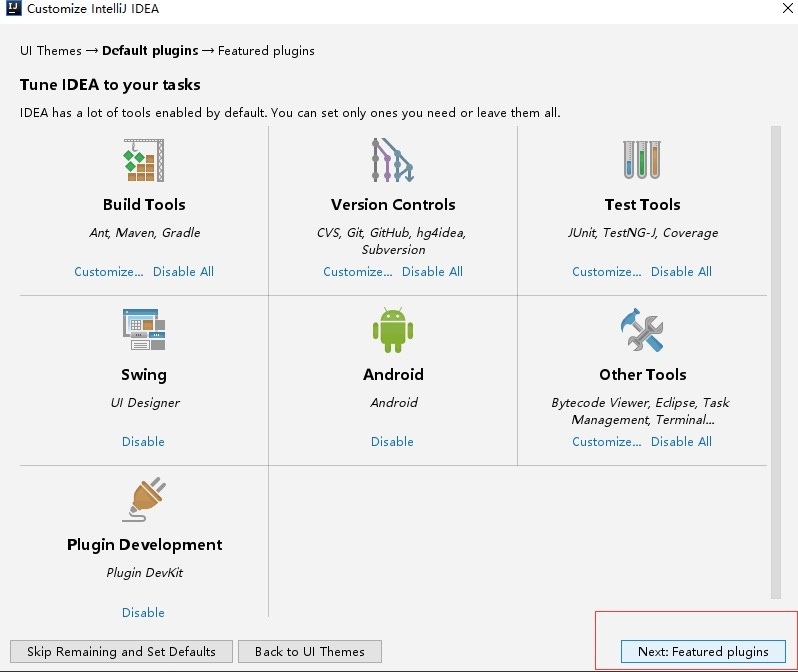Click the 'Other Tools' heading
The image size is (798, 672).
(642, 375)
